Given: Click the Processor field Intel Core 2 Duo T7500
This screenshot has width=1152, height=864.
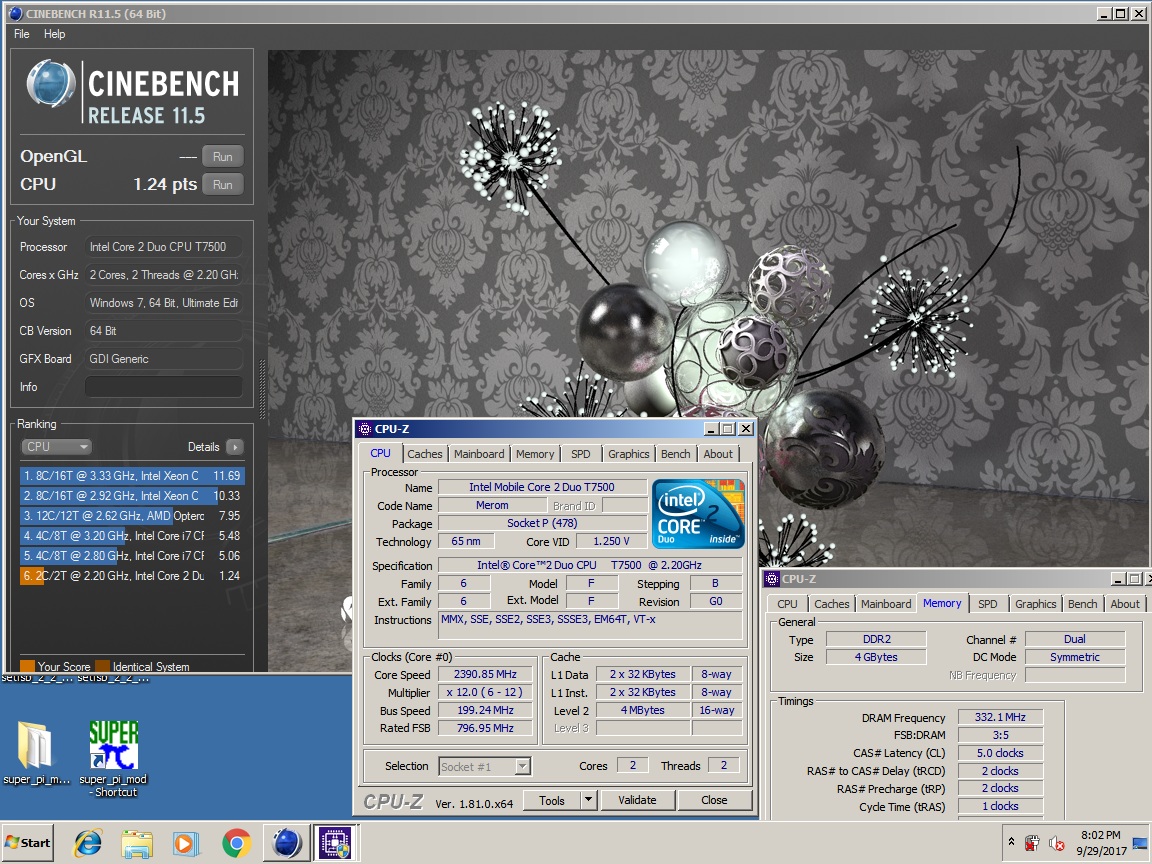Looking at the screenshot, I should point(164,247).
